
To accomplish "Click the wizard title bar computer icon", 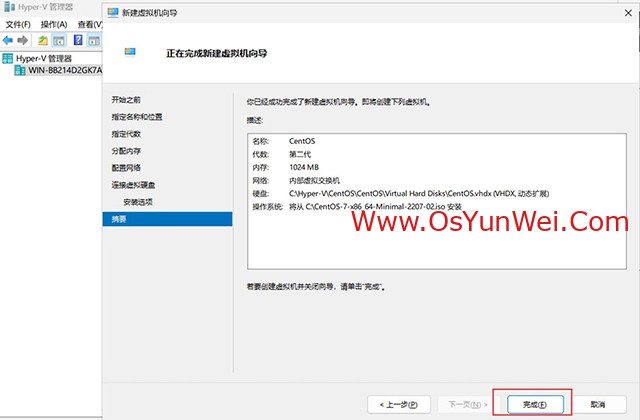I will click(x=113, y=13).
